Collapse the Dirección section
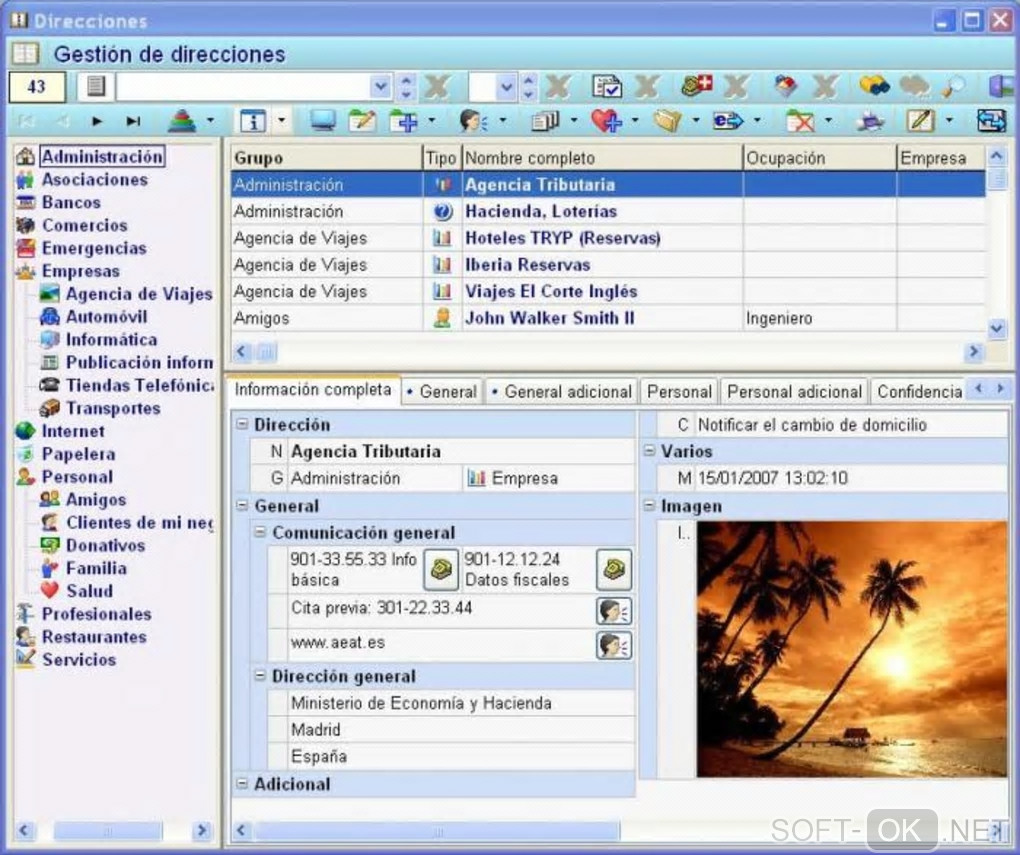This screenshot has height=855, width=1020. [242, 424]
